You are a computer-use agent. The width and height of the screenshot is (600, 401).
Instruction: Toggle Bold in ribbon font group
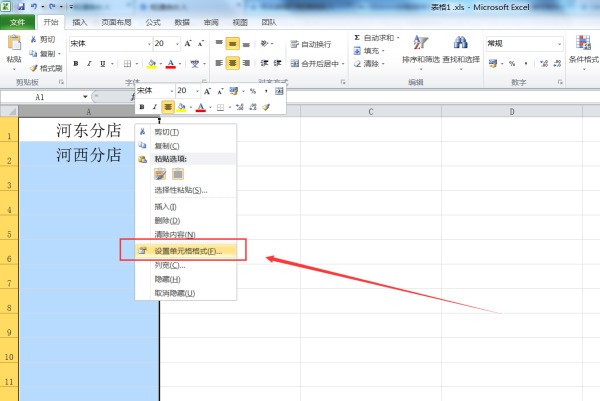(x=76, y=64)
